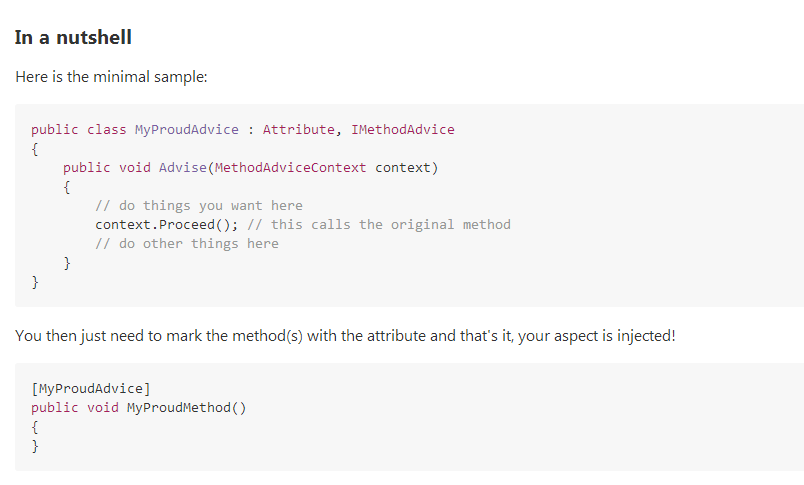Click the Advise method name
Image resolution: width=804 pixels, height=485 pixels.
(x=183, y=168)
